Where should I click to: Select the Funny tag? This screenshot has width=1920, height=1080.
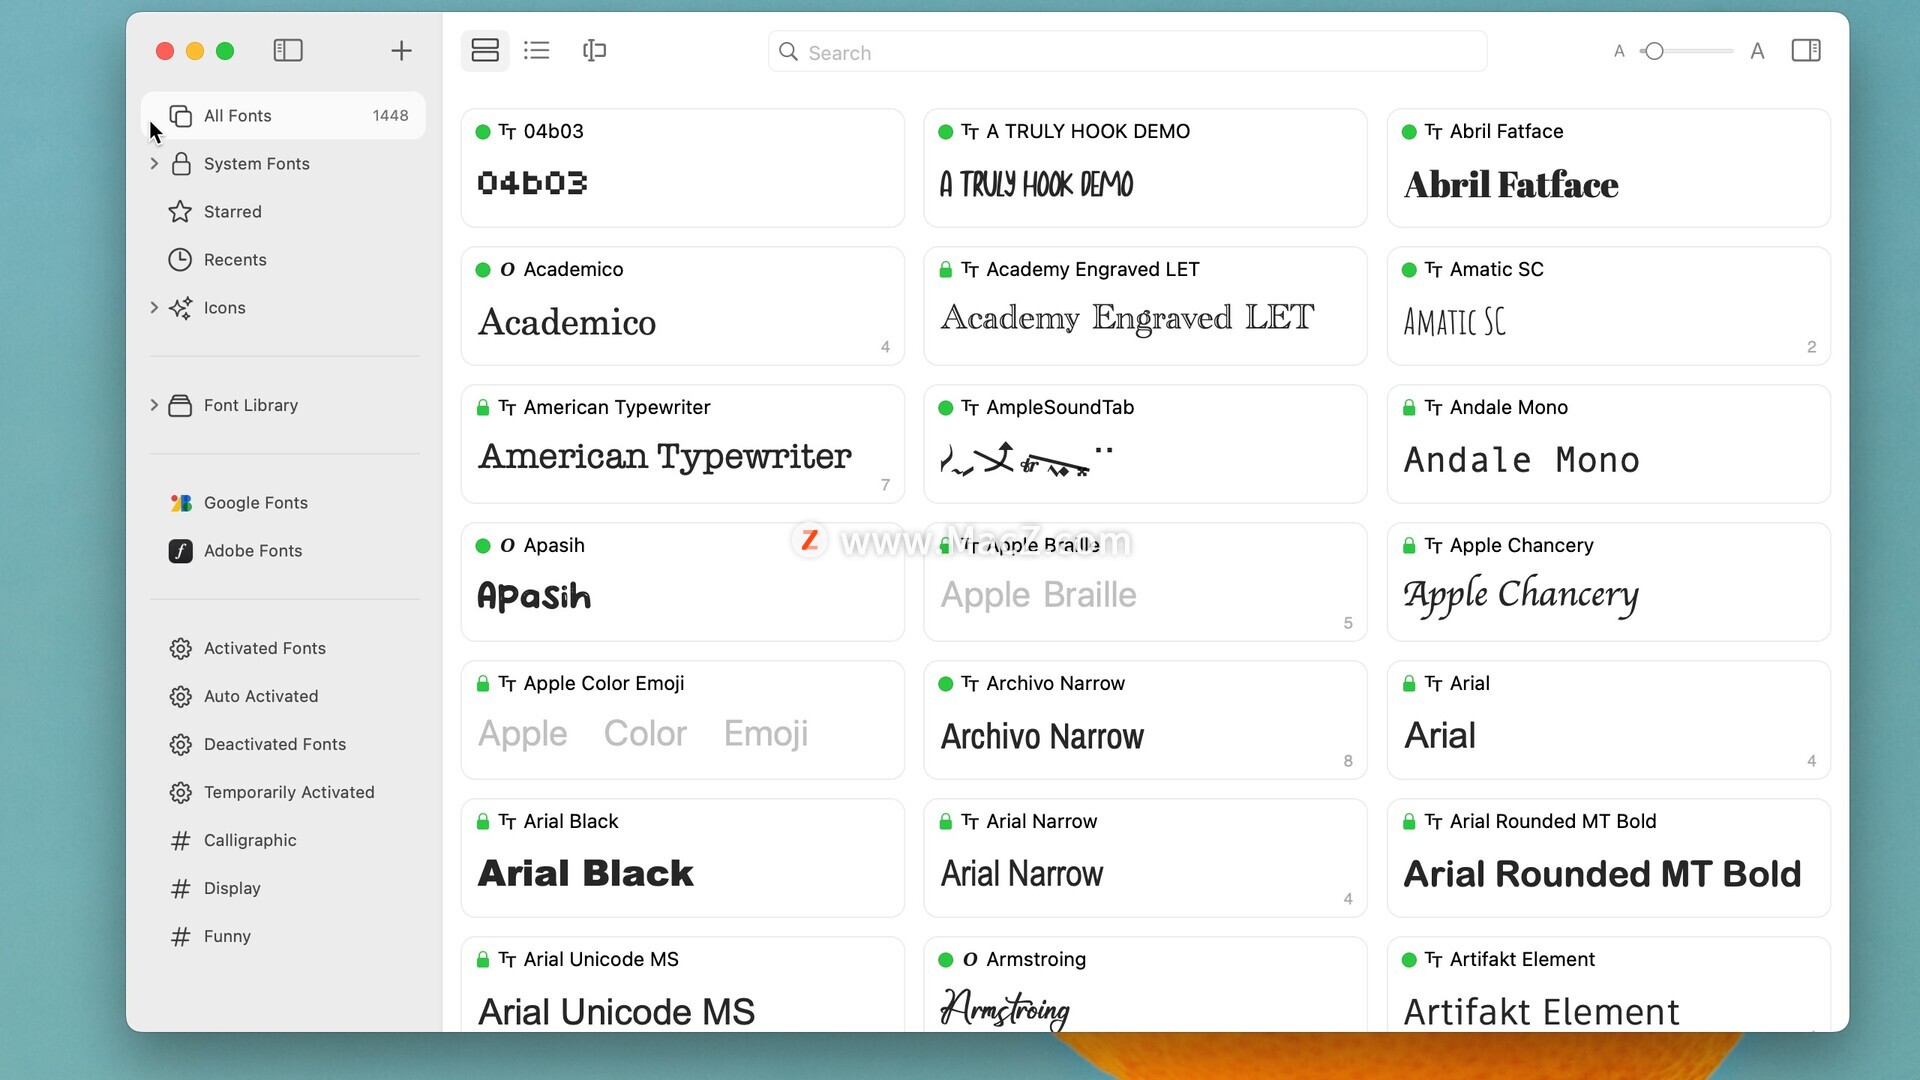point(227,936)
